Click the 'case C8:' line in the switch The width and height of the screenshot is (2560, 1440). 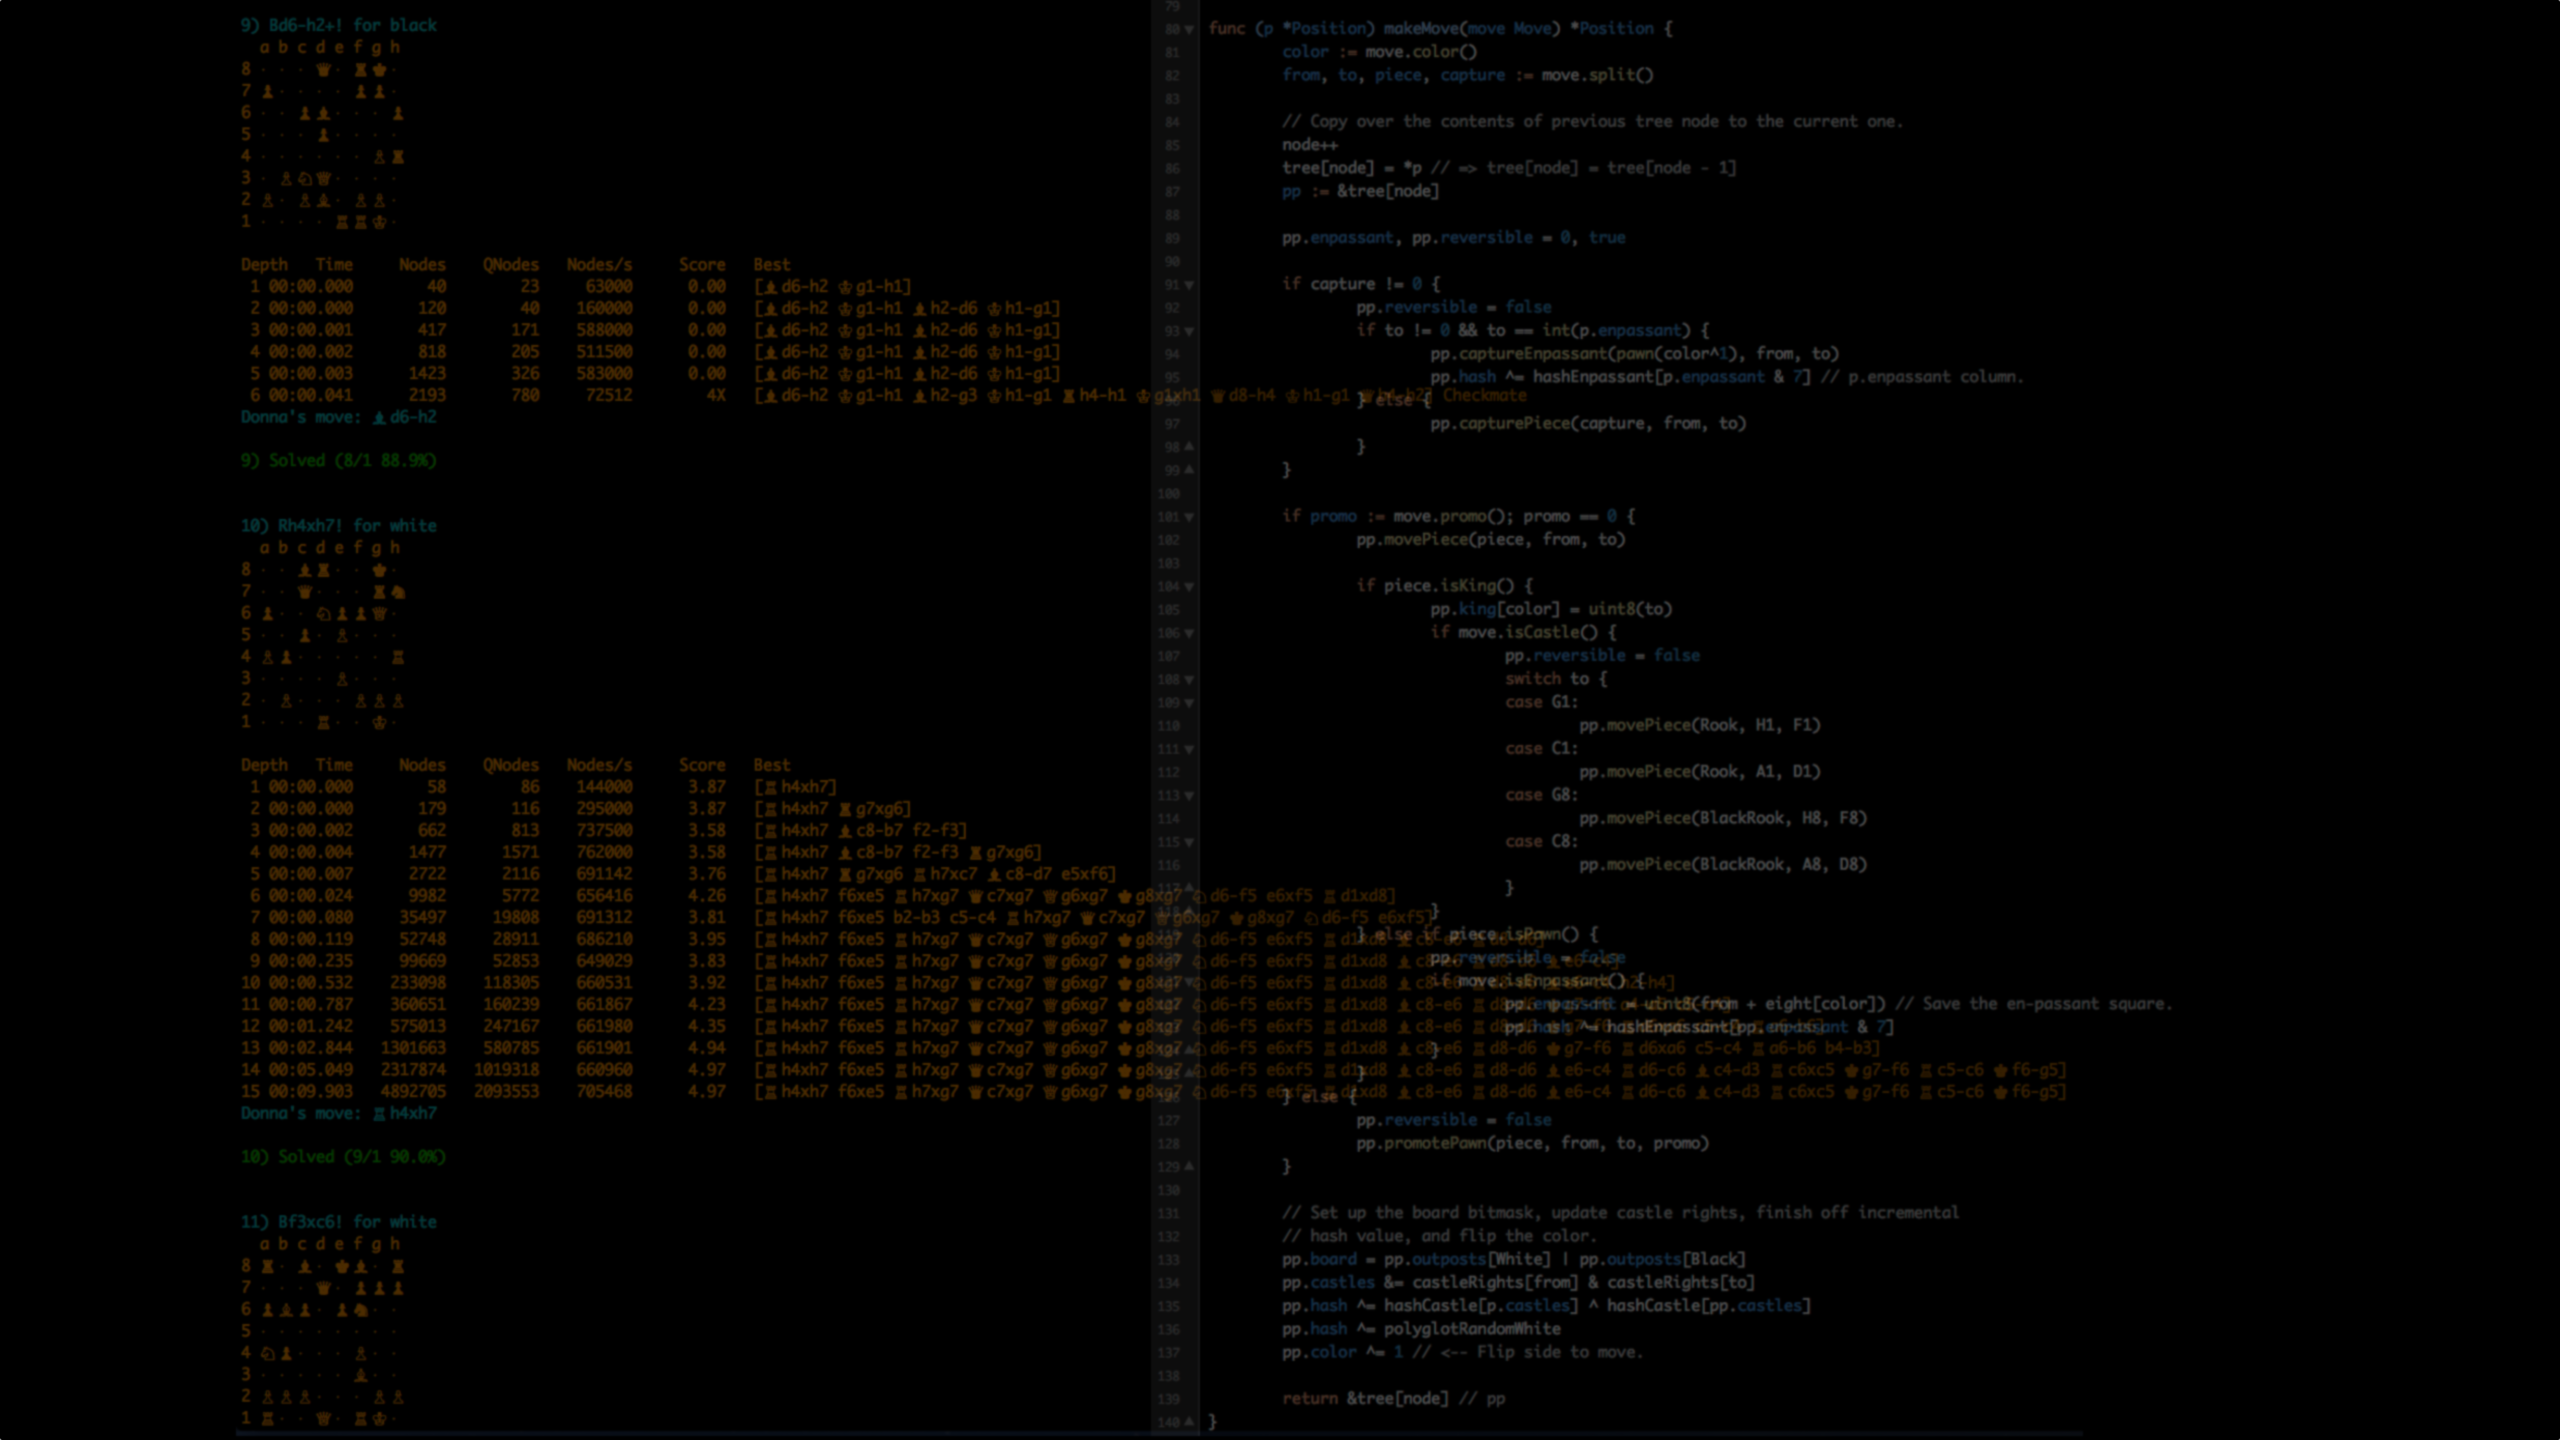pyautogui.click(x=1542, y=841)
